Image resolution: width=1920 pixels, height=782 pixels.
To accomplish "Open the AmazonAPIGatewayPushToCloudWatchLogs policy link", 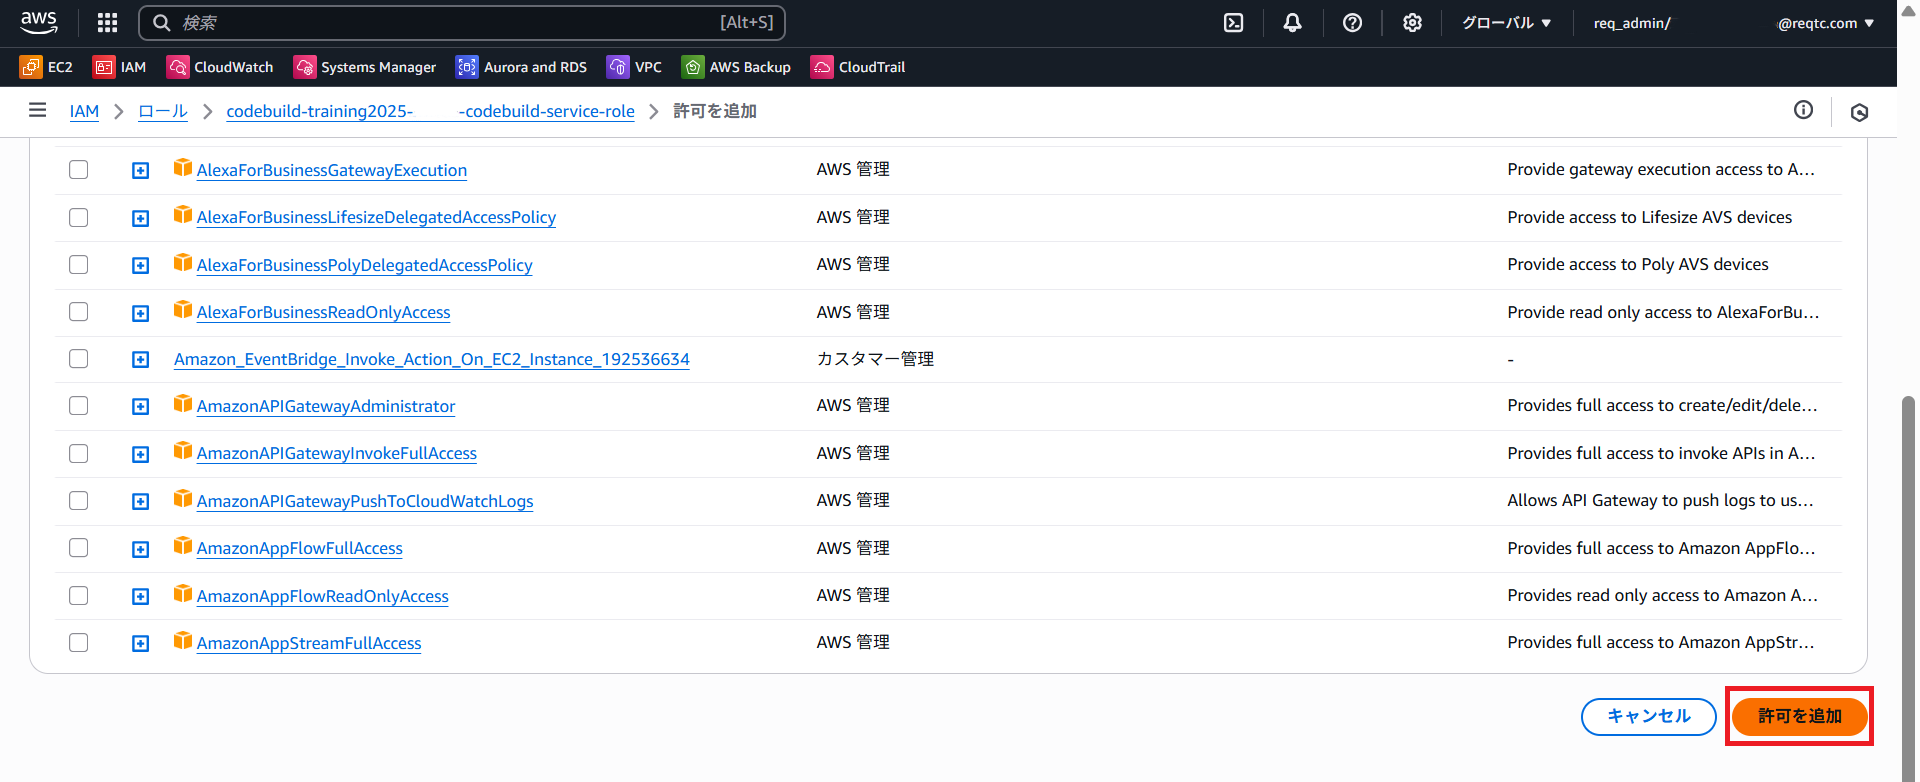I will click(x=365, y=501).
